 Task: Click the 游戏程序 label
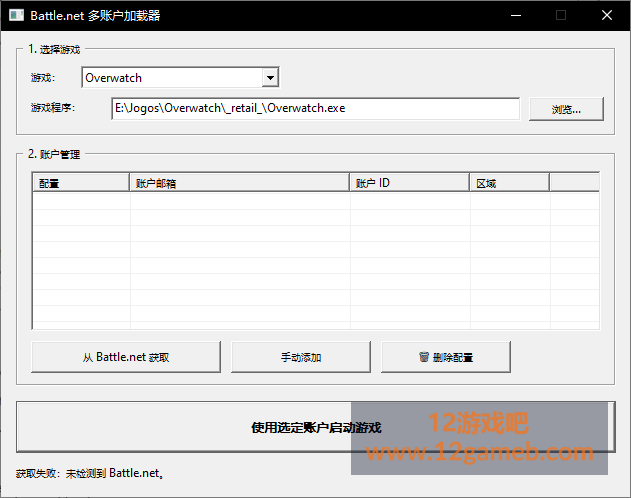click(53, 108)
